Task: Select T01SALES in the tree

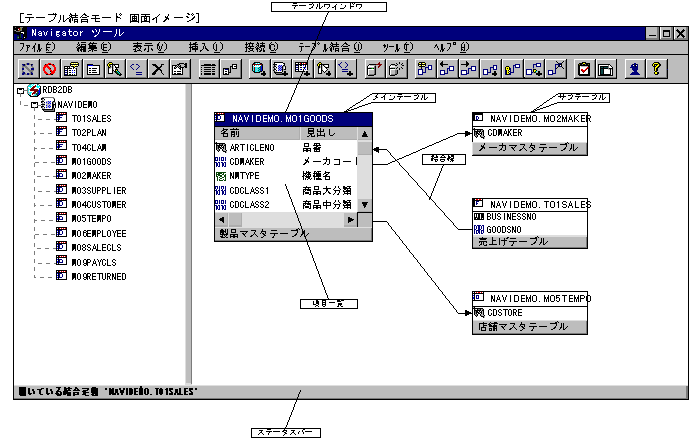Action: point(91,118)
